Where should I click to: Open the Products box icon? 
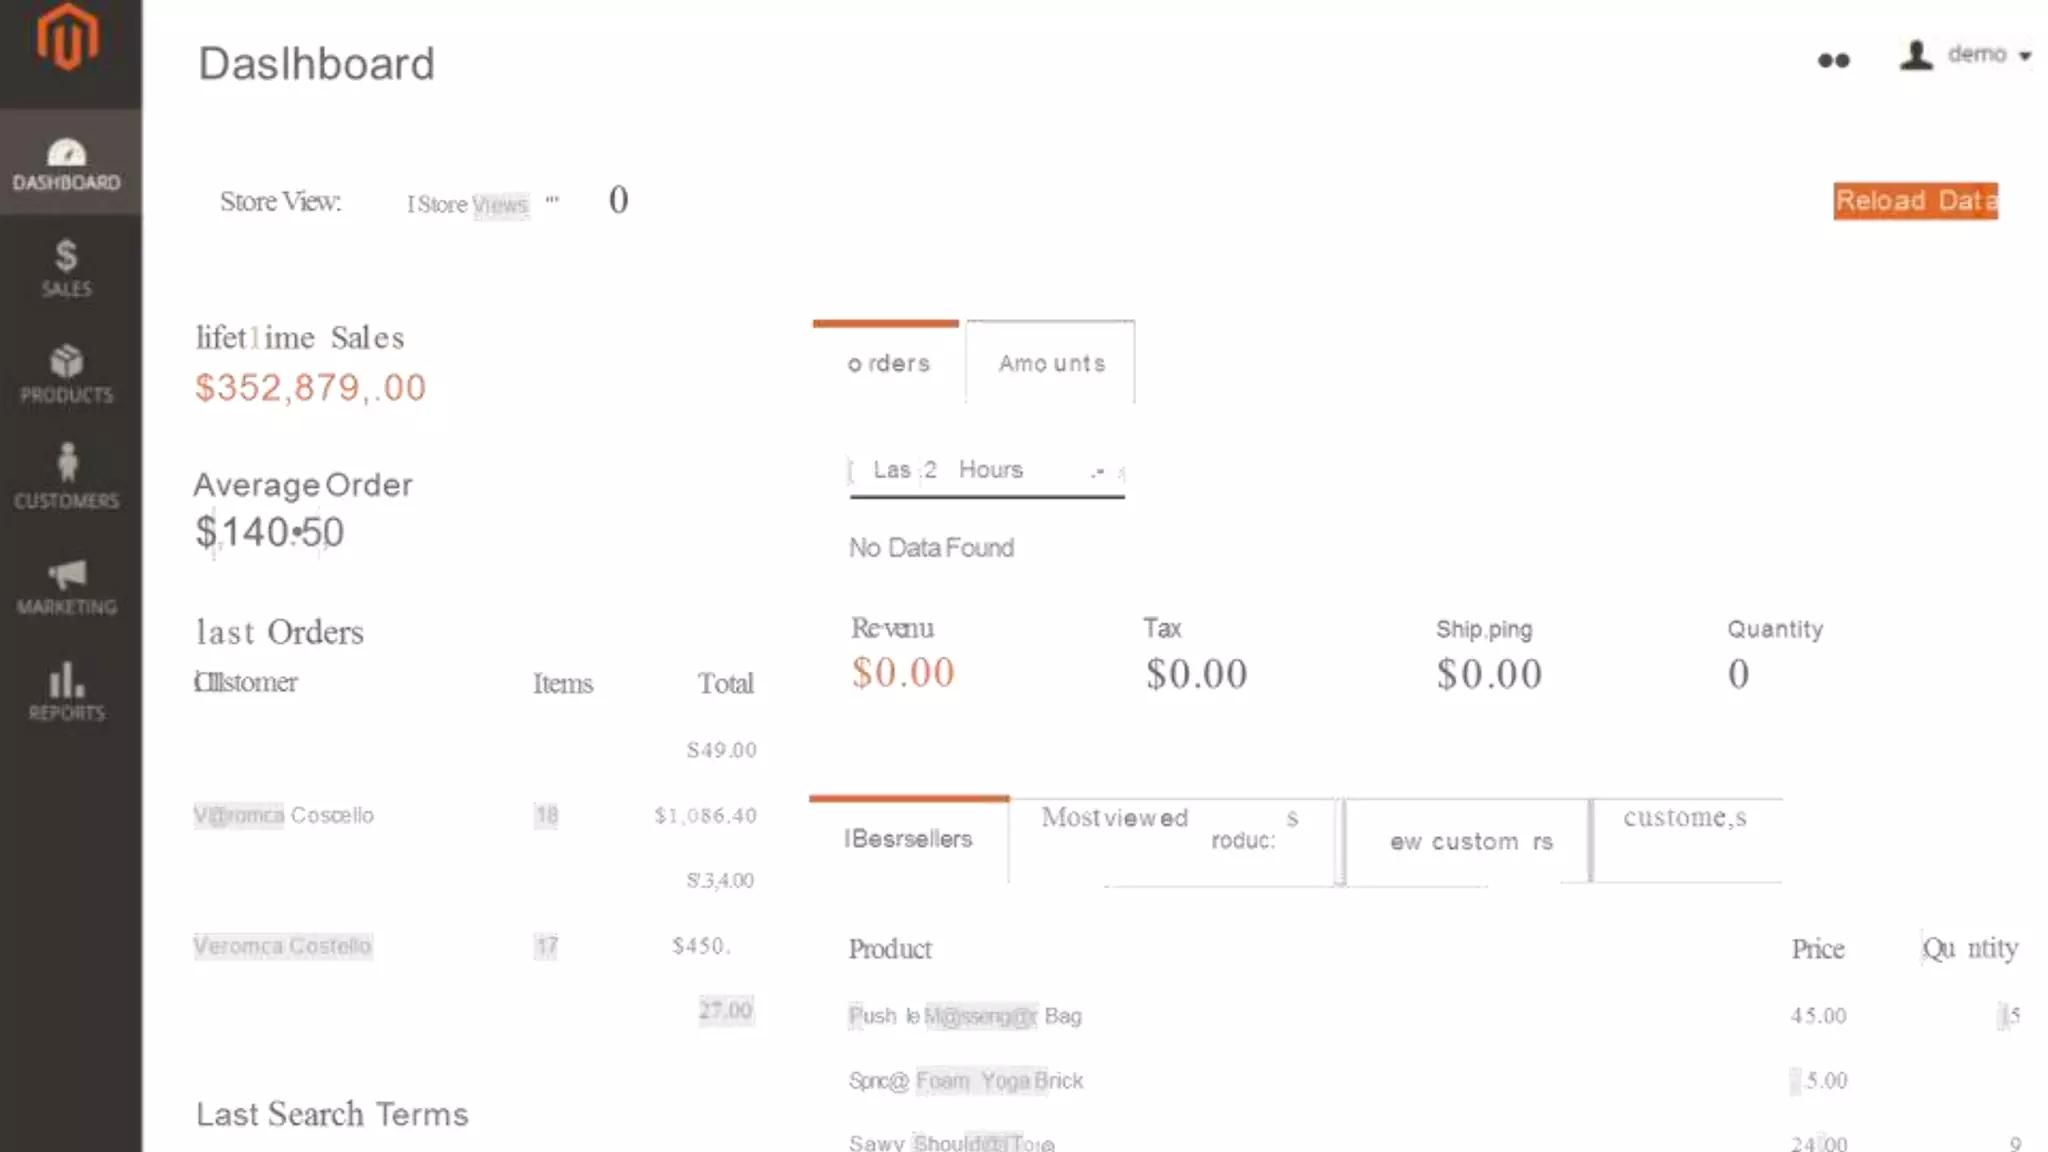67,374
